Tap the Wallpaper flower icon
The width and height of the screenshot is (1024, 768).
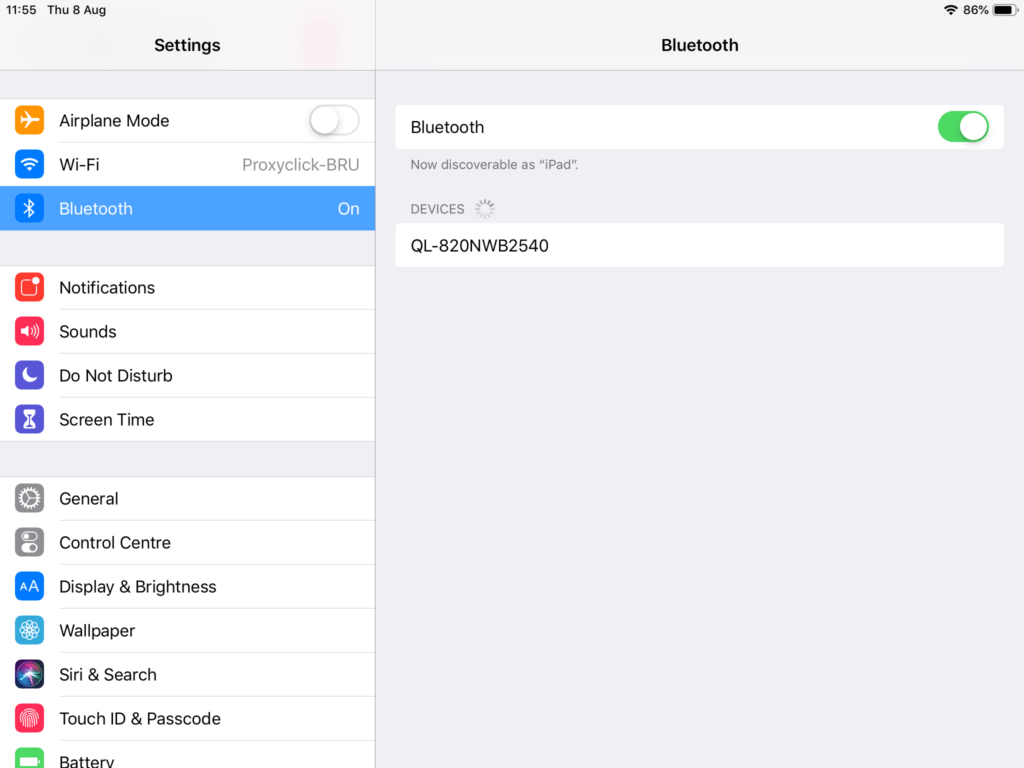coord(29,631)
